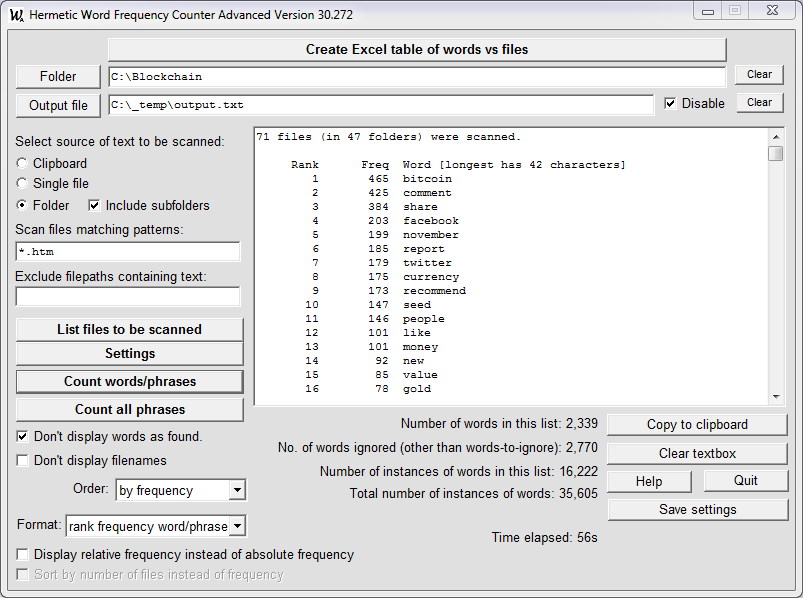This screenshot has width=803, height=598.
Task: Clear the Blockchain folder path
Action: pos(758,74)
